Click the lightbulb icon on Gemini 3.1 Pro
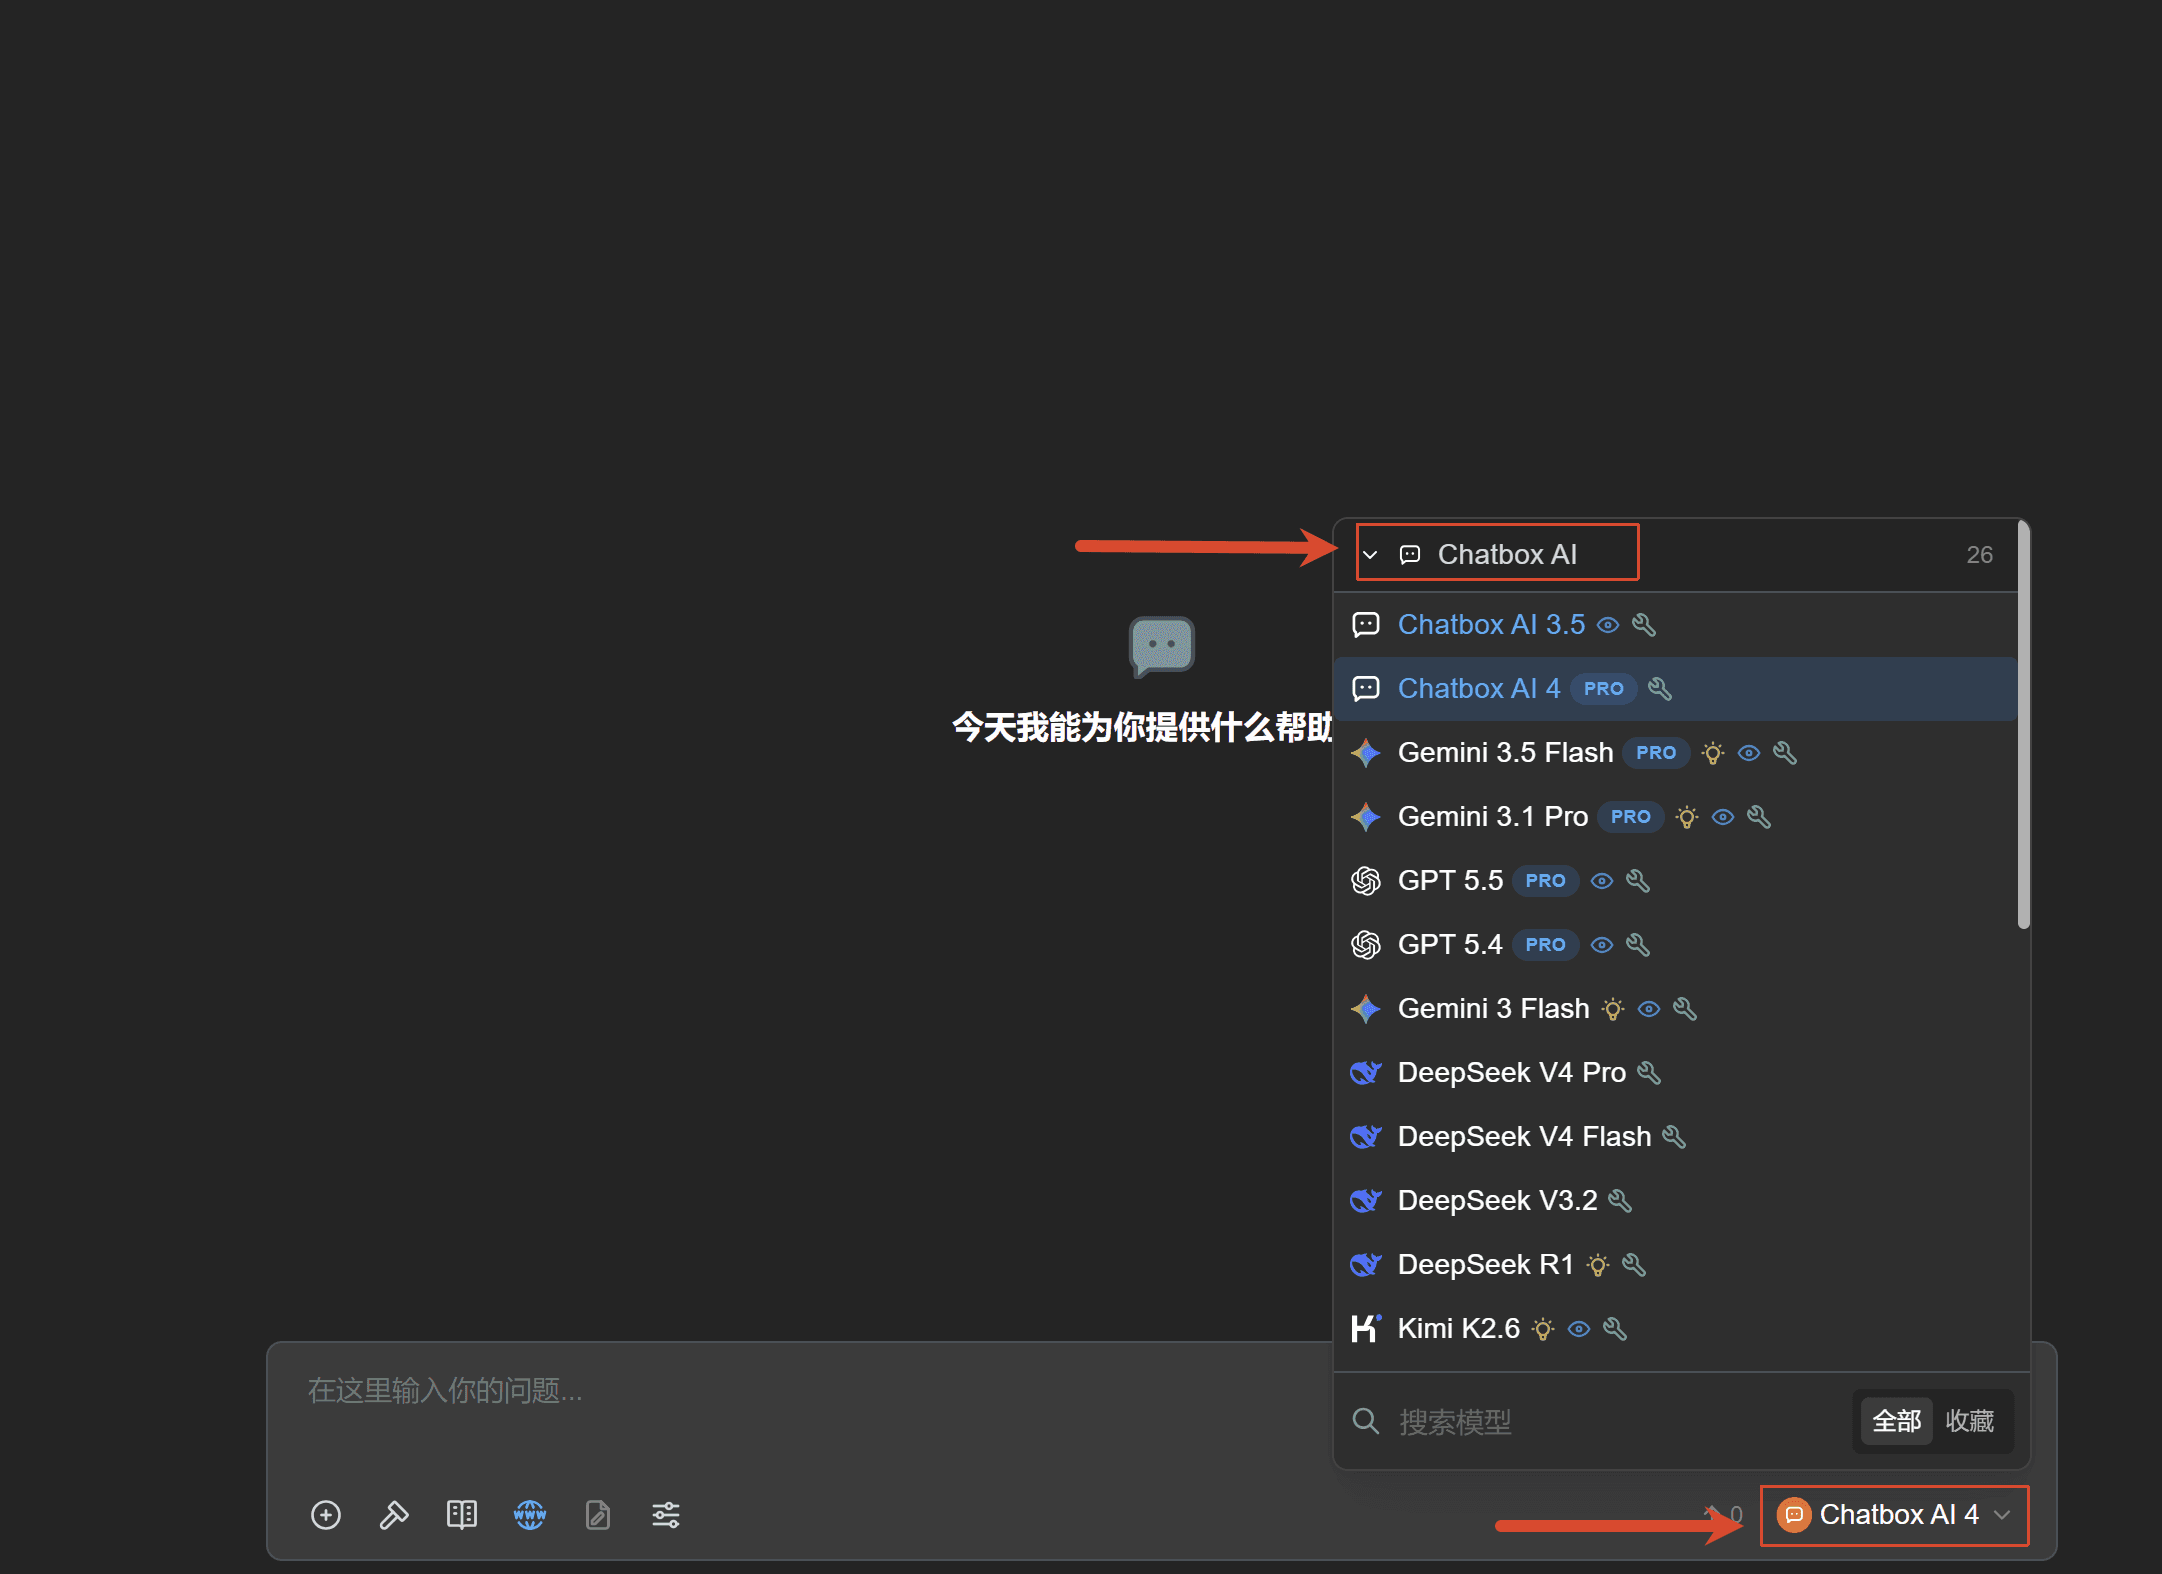 pyautogui.click(x=1687, y=817)
